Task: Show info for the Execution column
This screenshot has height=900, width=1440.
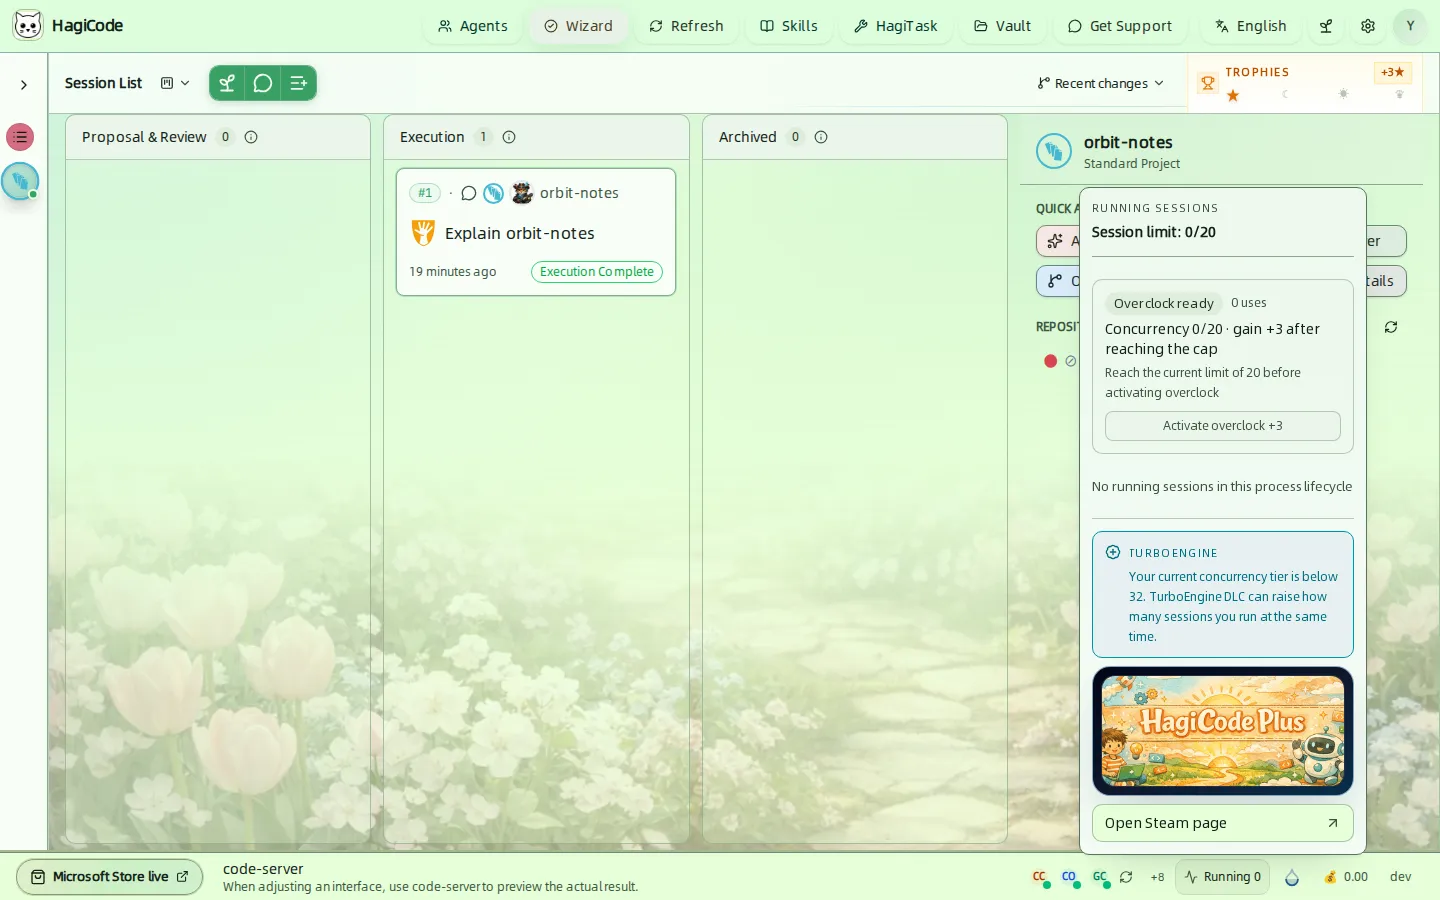Action: (509, 137)
